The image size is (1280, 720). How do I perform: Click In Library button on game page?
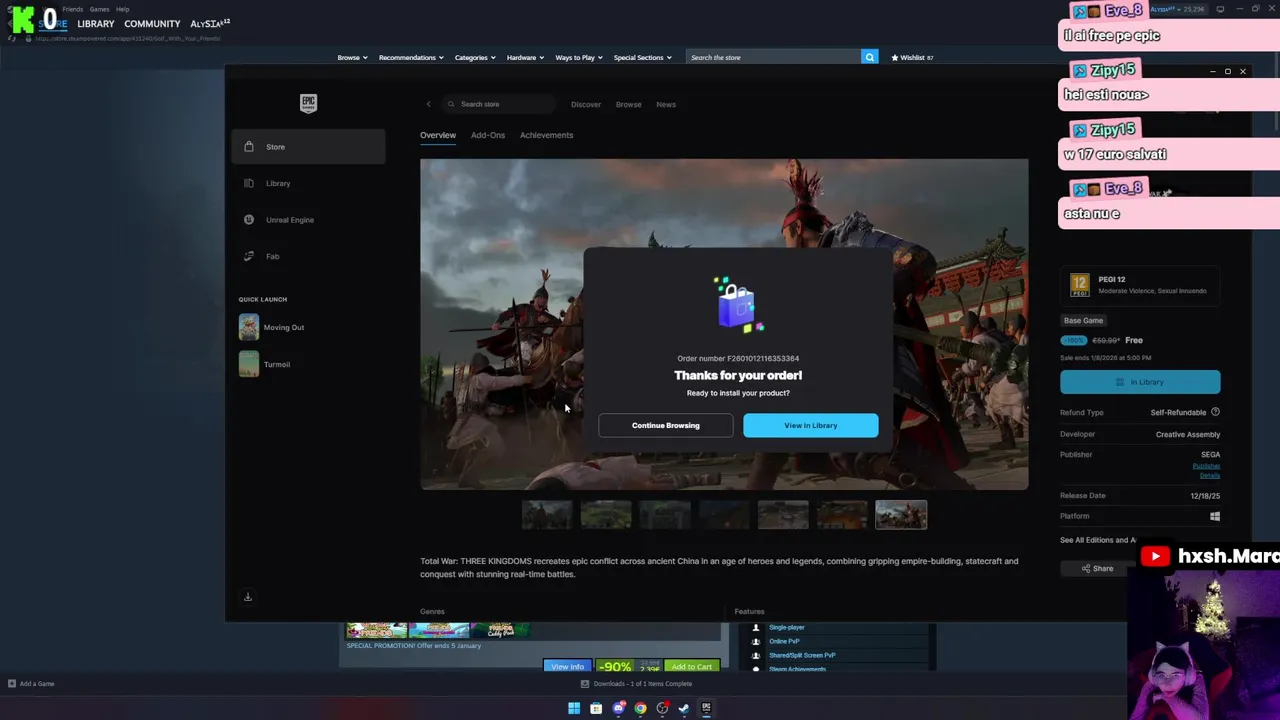pyautogui.click(x=1140, y=382)
